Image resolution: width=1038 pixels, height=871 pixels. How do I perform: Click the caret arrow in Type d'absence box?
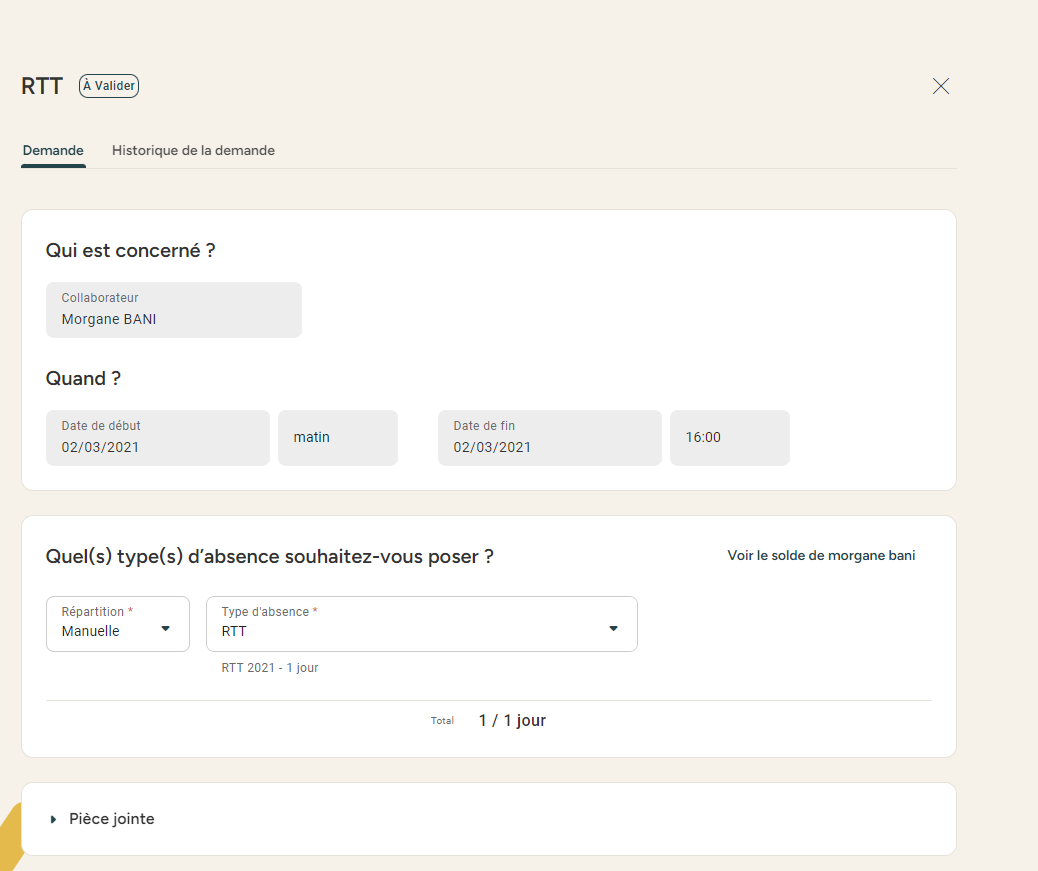(614, 629)
